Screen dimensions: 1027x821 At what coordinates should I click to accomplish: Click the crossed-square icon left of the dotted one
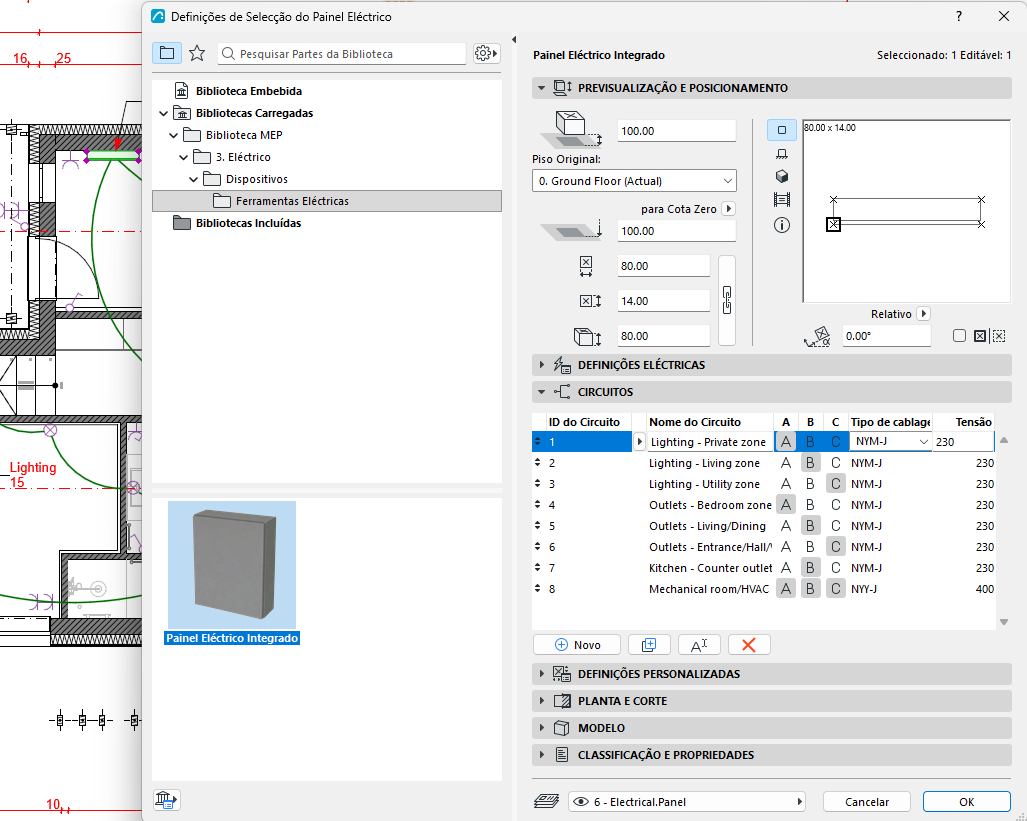(980, 336)
